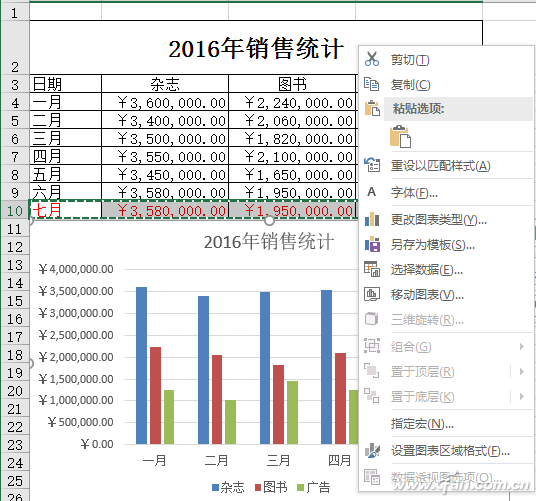Image resolution: width=536 pixels, height=501 pixels.
Task: Select the 三月 date cell
Action: [x=66, y=138]
